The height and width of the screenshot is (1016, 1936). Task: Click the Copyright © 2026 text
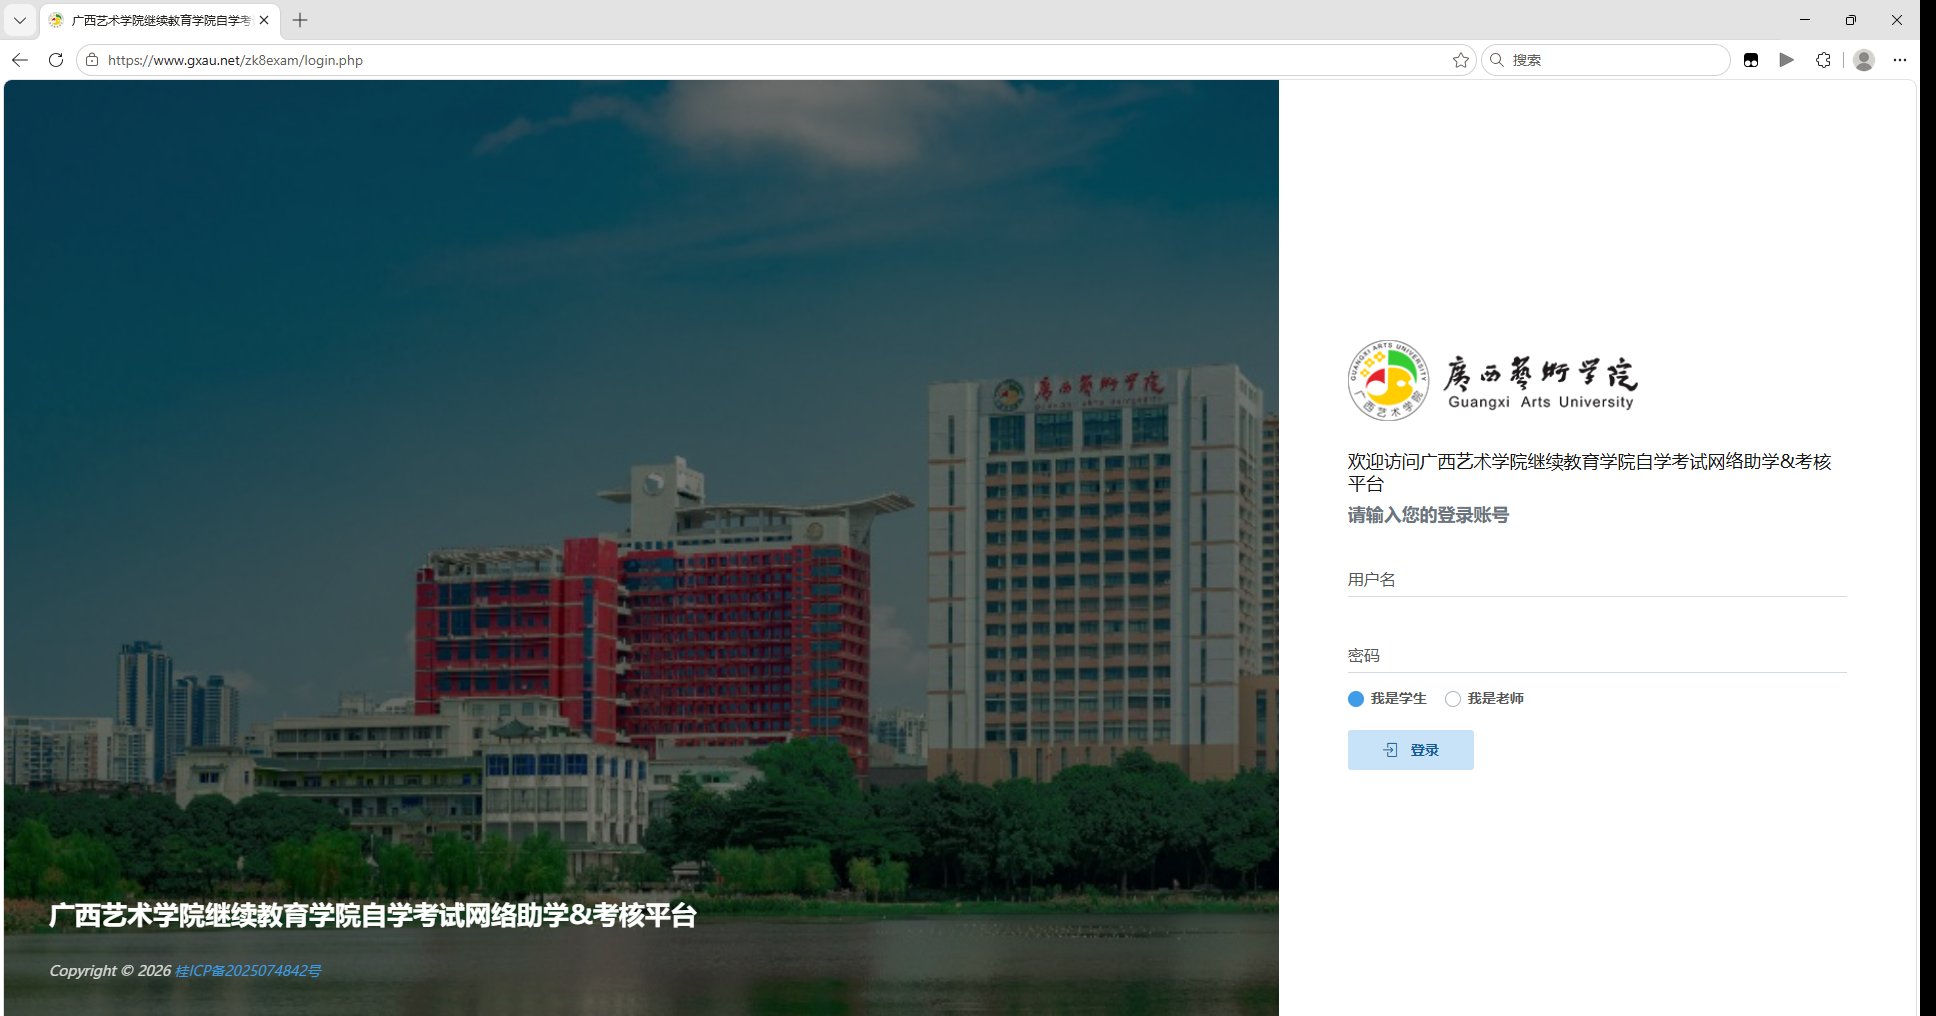[x=110, y=971]
